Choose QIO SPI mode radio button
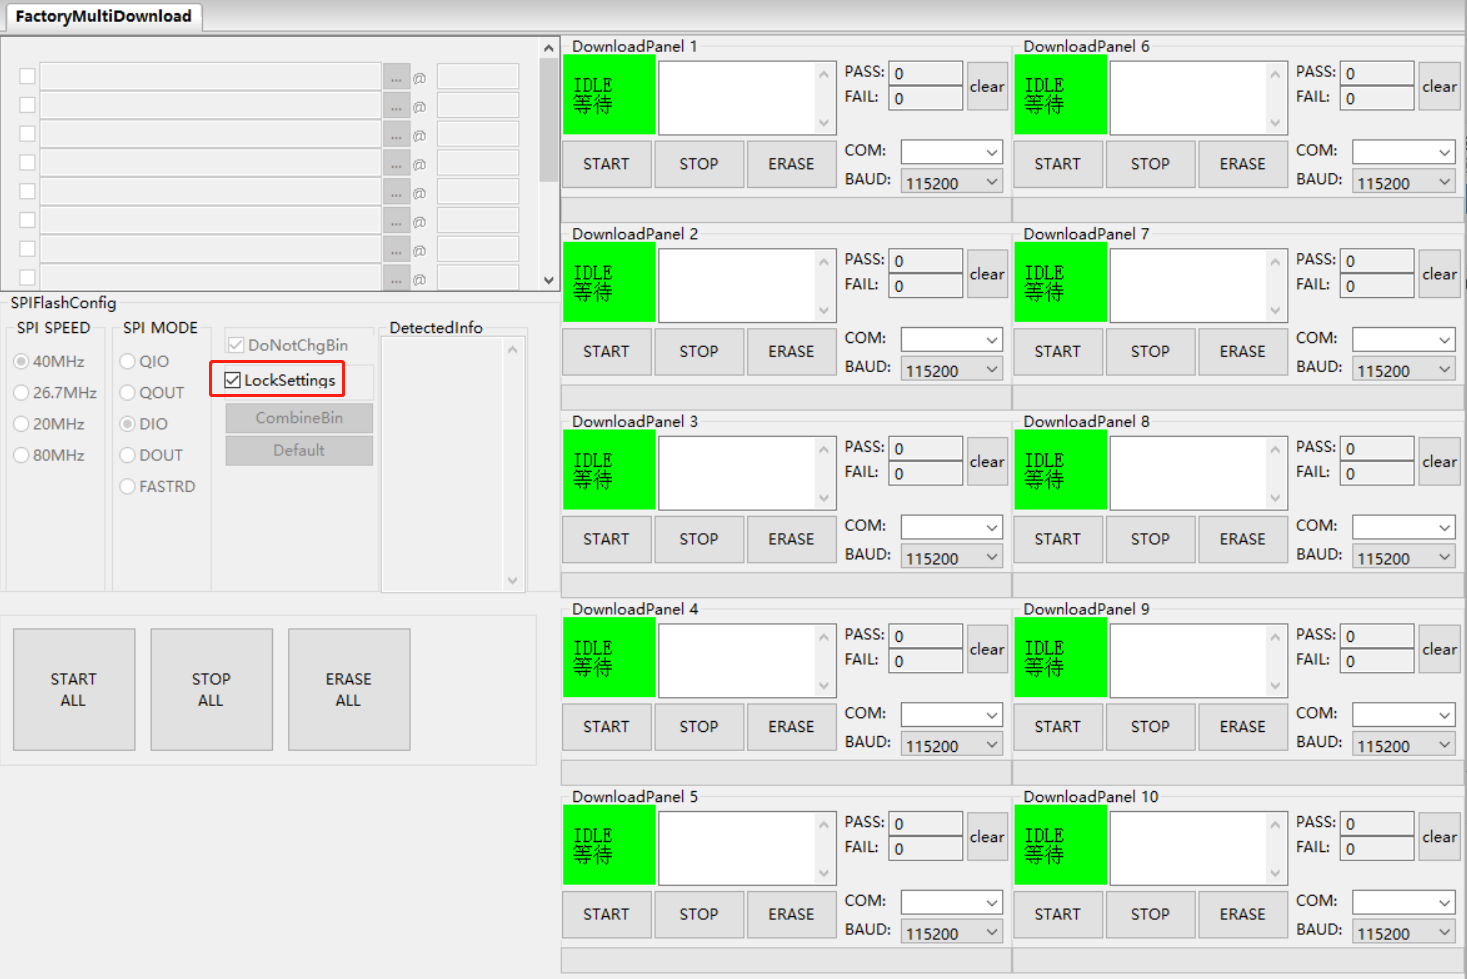Image resolution: width=1467 pixels, height=979 pixels. coord(128,362)
